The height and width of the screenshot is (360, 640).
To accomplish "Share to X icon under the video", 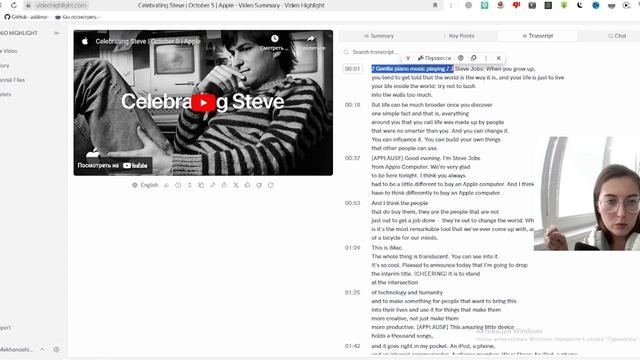I will (236, 185).
